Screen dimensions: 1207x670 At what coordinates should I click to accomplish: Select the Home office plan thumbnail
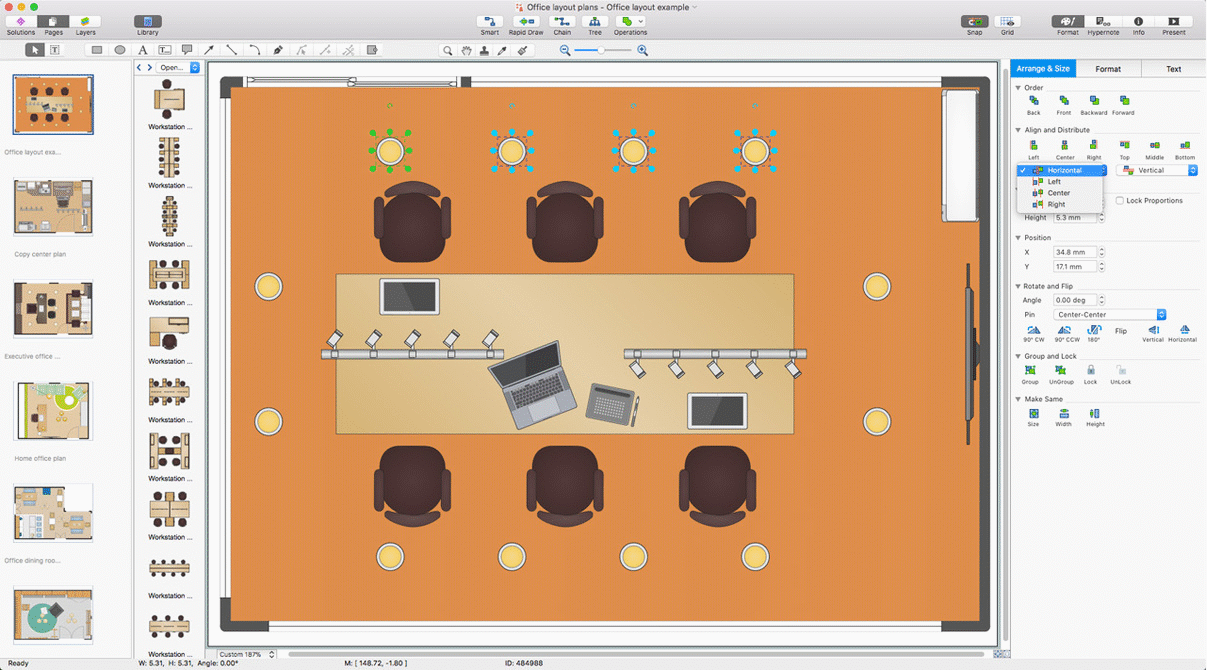53,411
